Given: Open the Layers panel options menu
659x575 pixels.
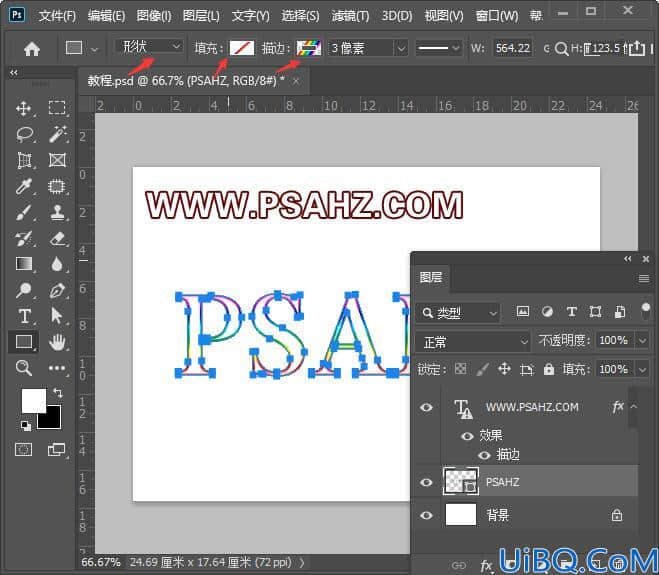Looking at the screenshot, I should point(643,278).
